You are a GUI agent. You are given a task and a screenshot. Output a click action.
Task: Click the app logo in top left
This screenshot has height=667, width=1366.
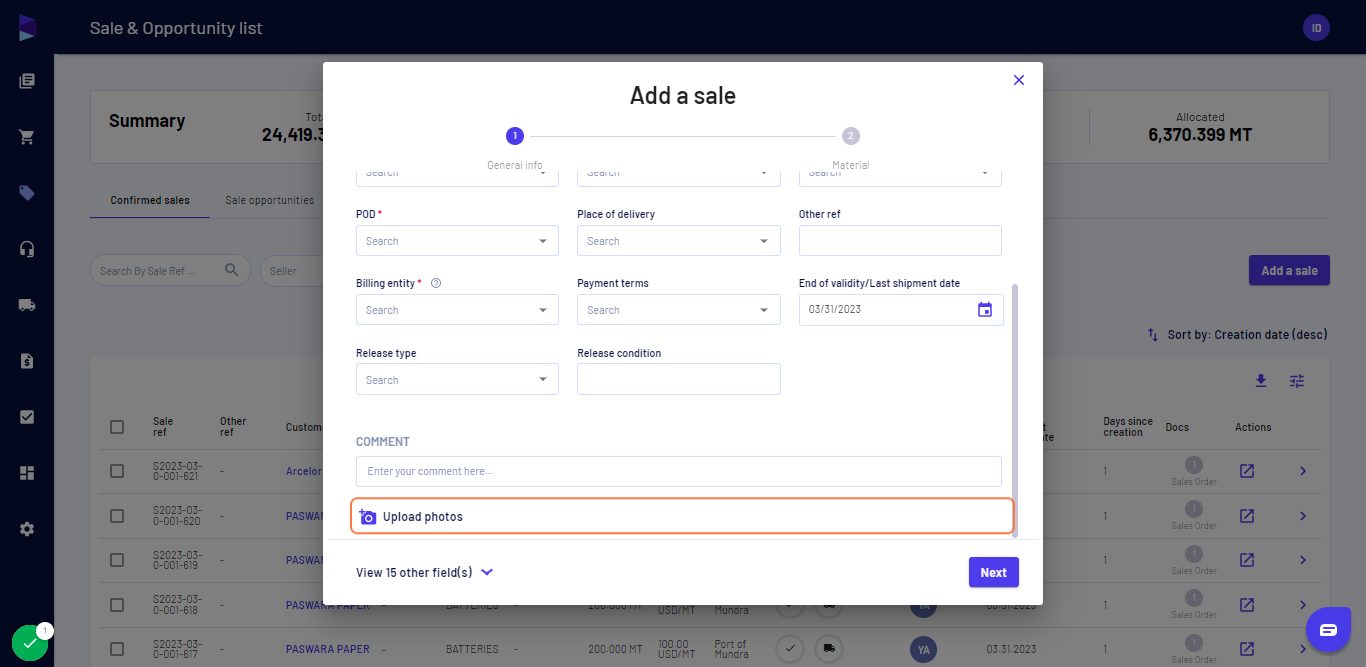[27, 28]
